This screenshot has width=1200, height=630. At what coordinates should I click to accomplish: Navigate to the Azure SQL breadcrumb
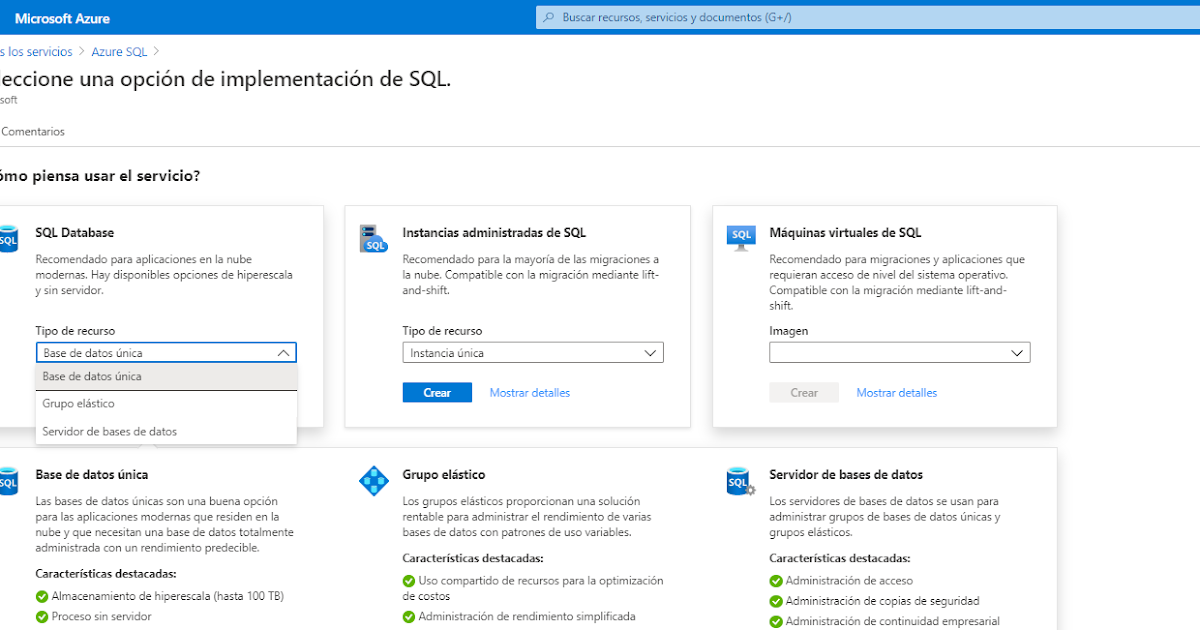(119, 51)
